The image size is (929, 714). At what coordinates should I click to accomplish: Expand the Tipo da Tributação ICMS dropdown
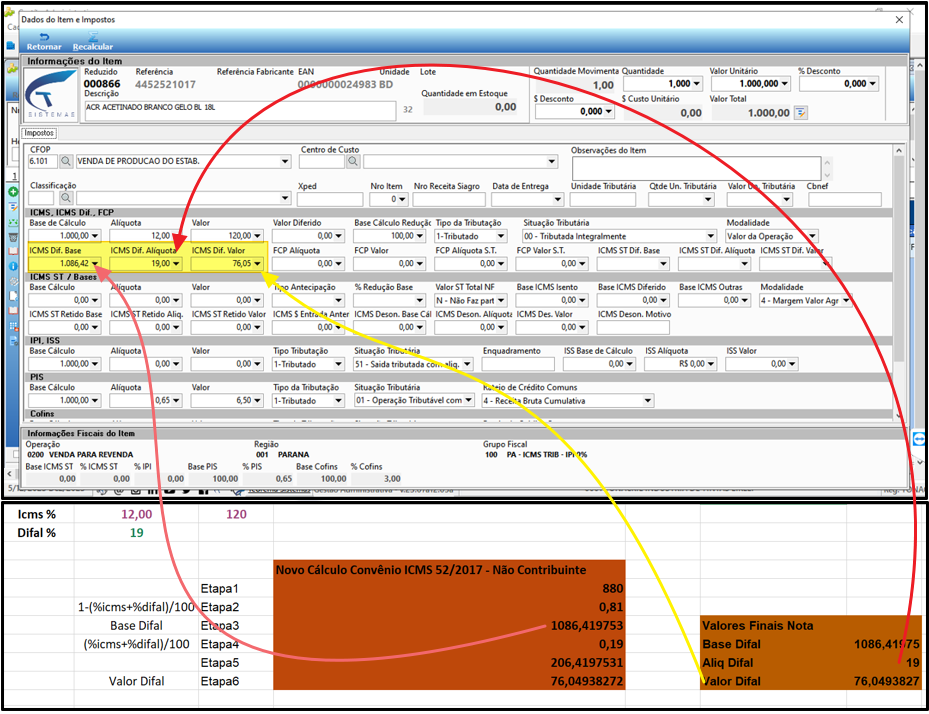point(501,236)
